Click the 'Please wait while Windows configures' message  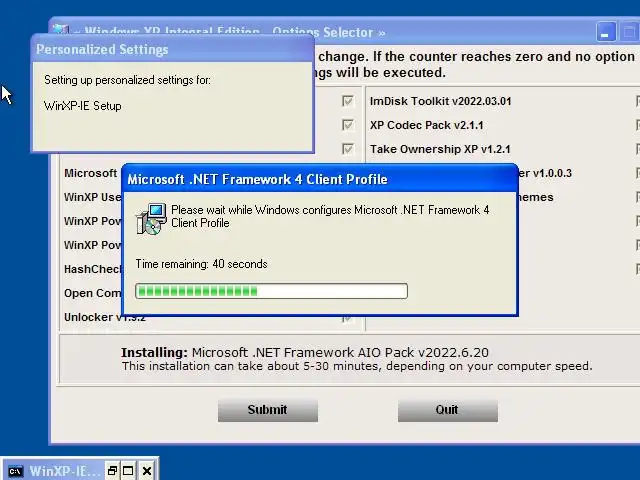pos(330,216)
